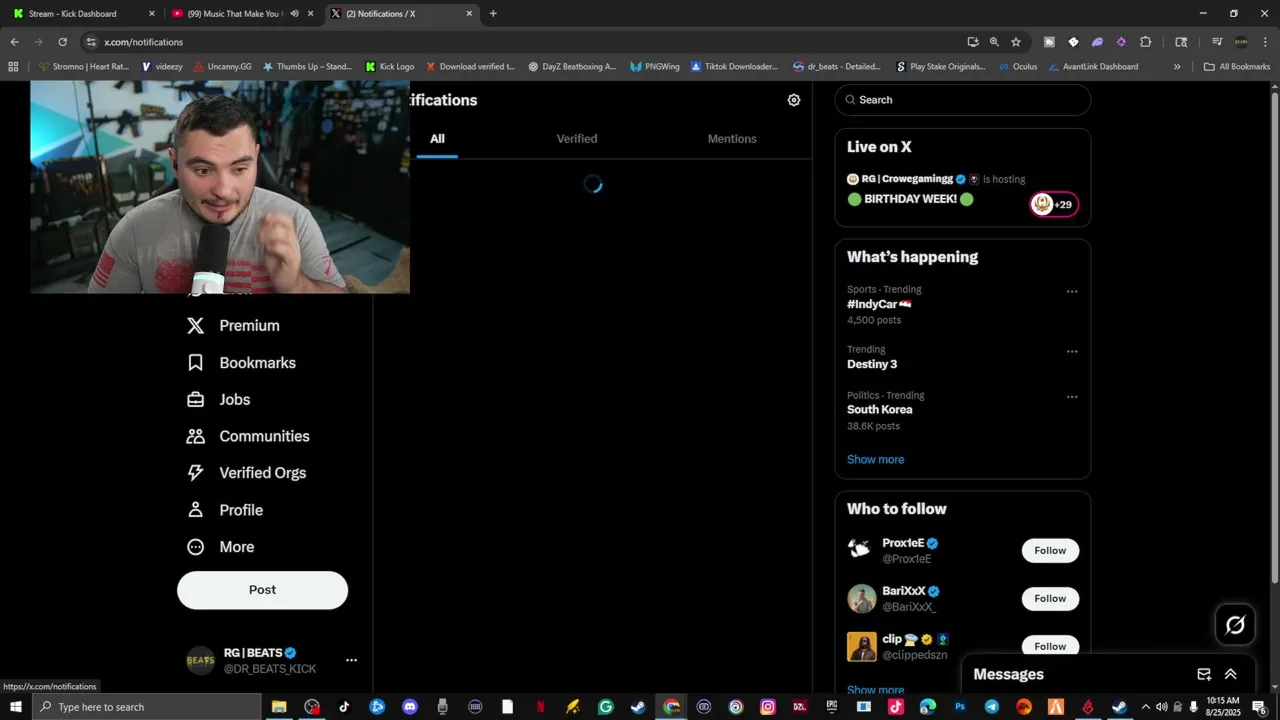
Task: Open options for South Korea trend
Action: [1072, 397]
